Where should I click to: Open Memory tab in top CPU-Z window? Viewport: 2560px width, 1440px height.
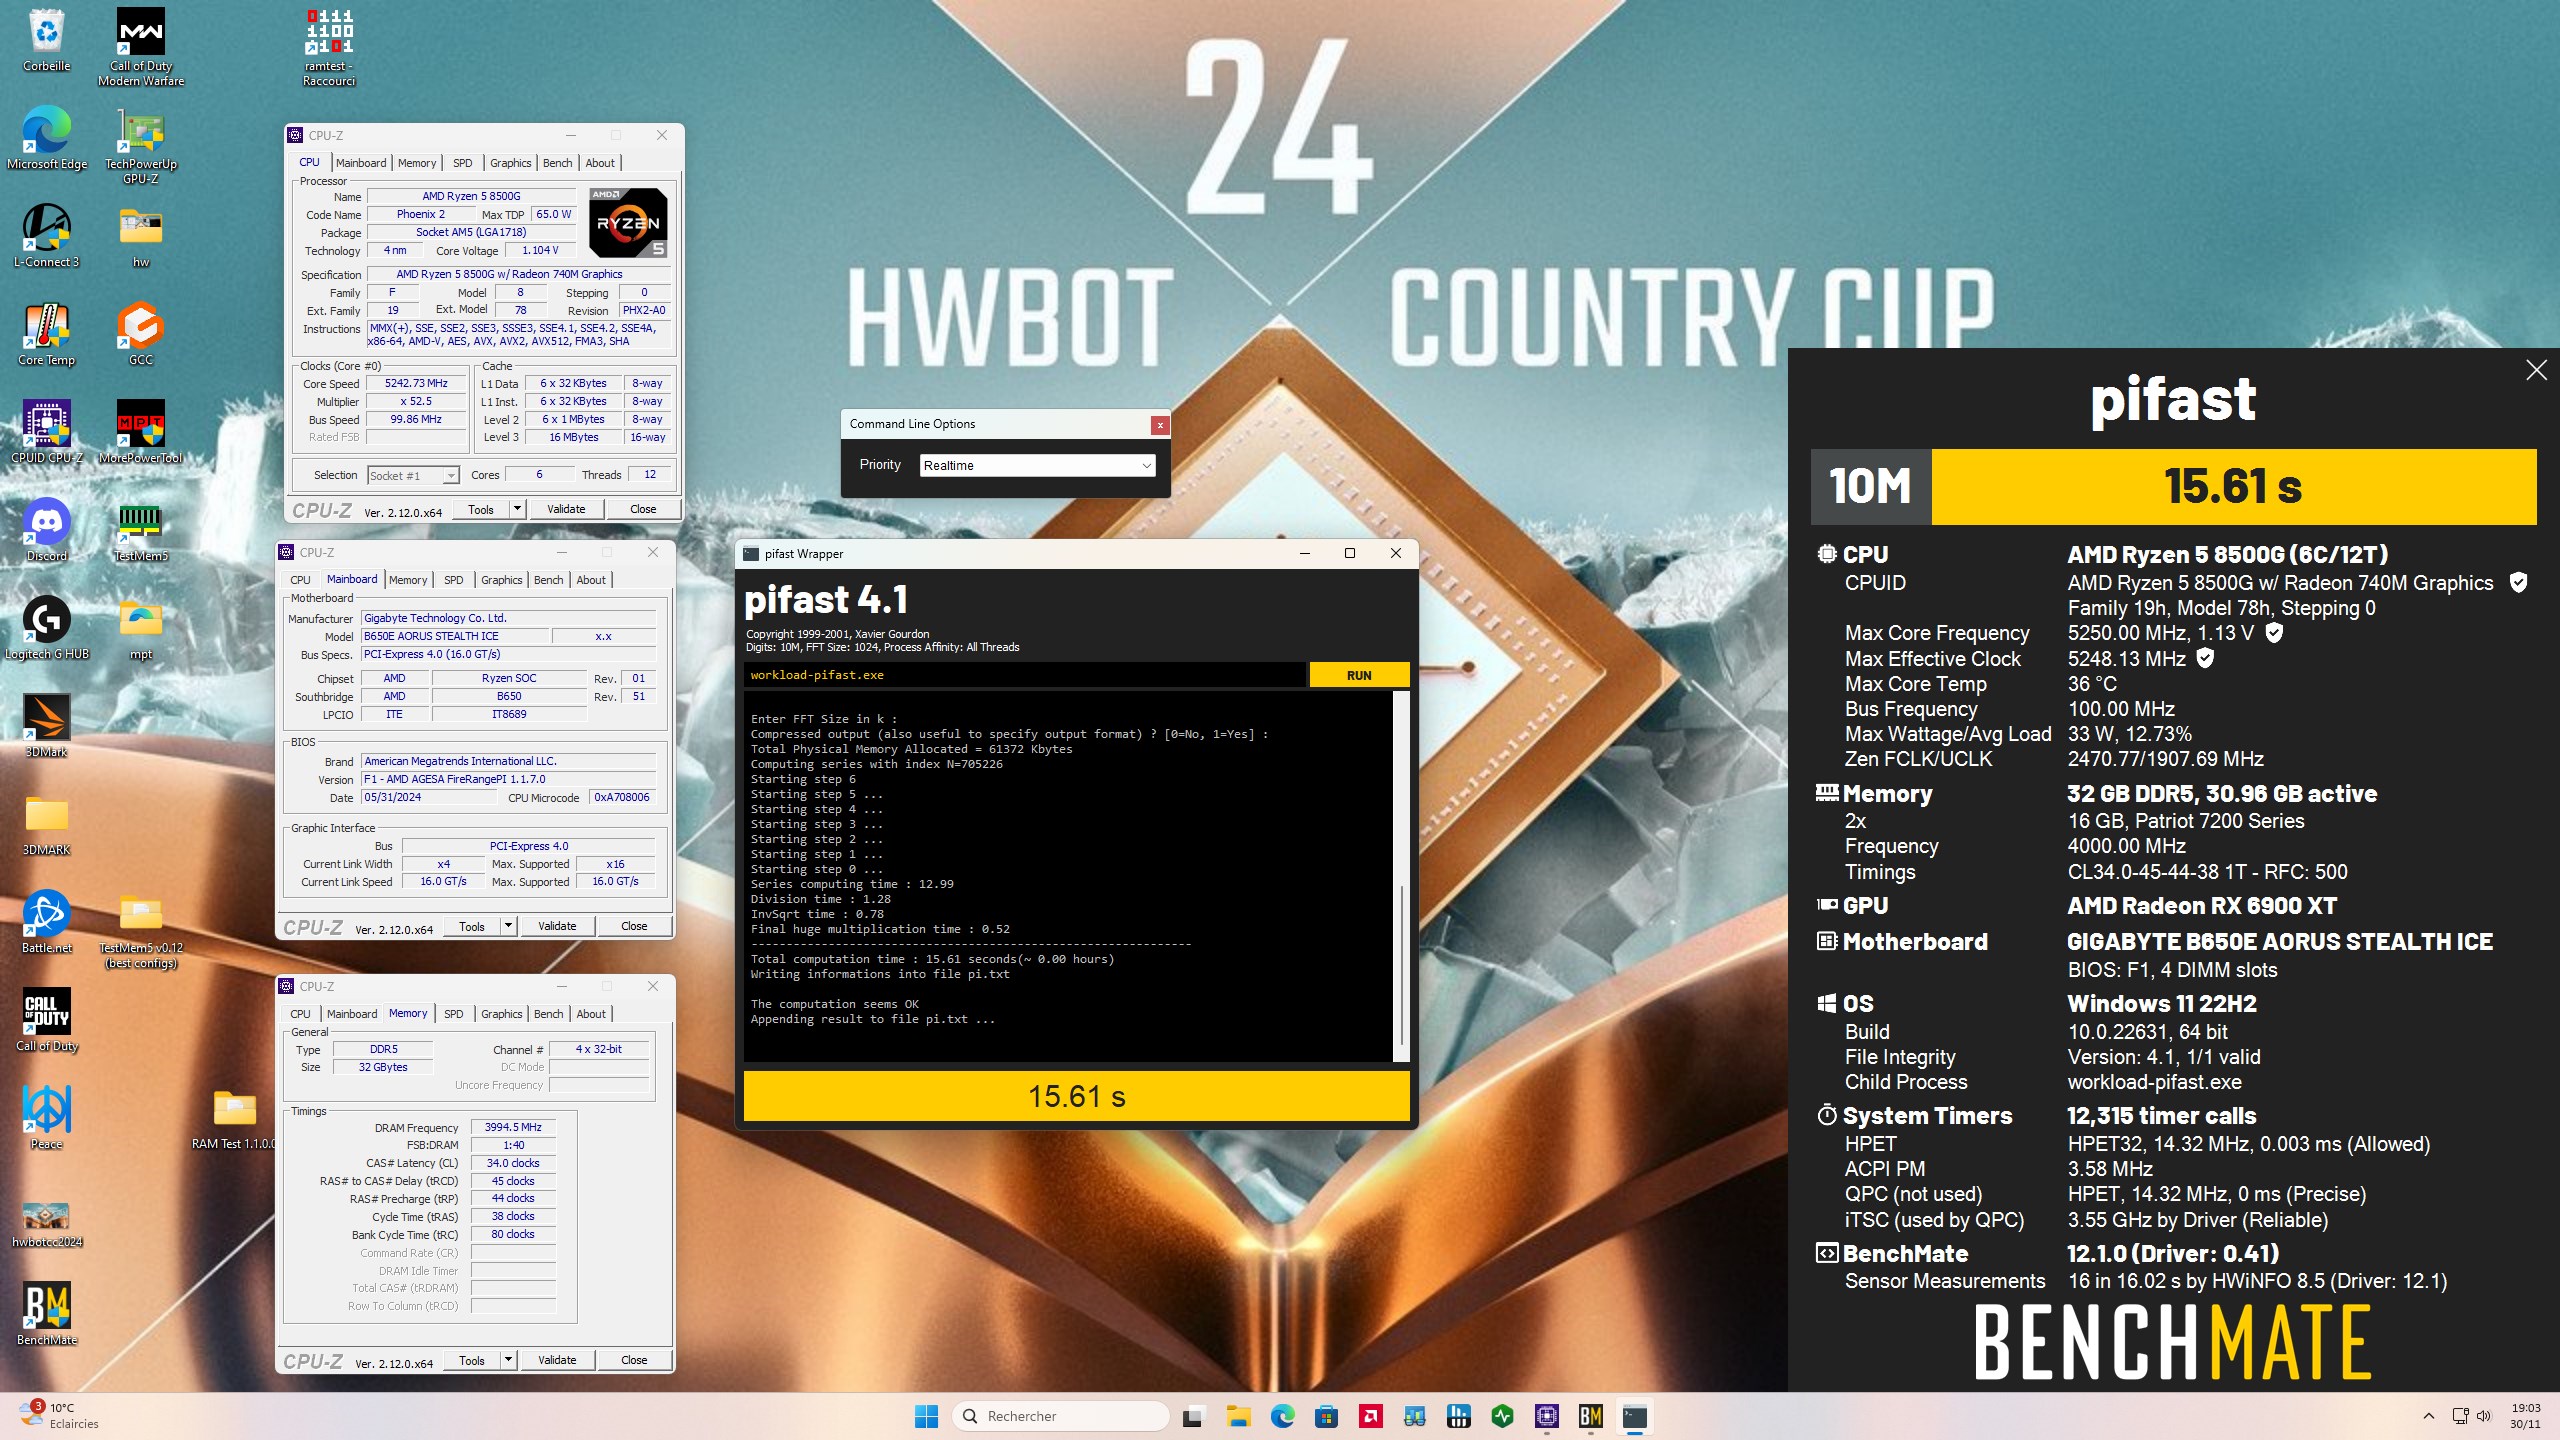point(417,163)
